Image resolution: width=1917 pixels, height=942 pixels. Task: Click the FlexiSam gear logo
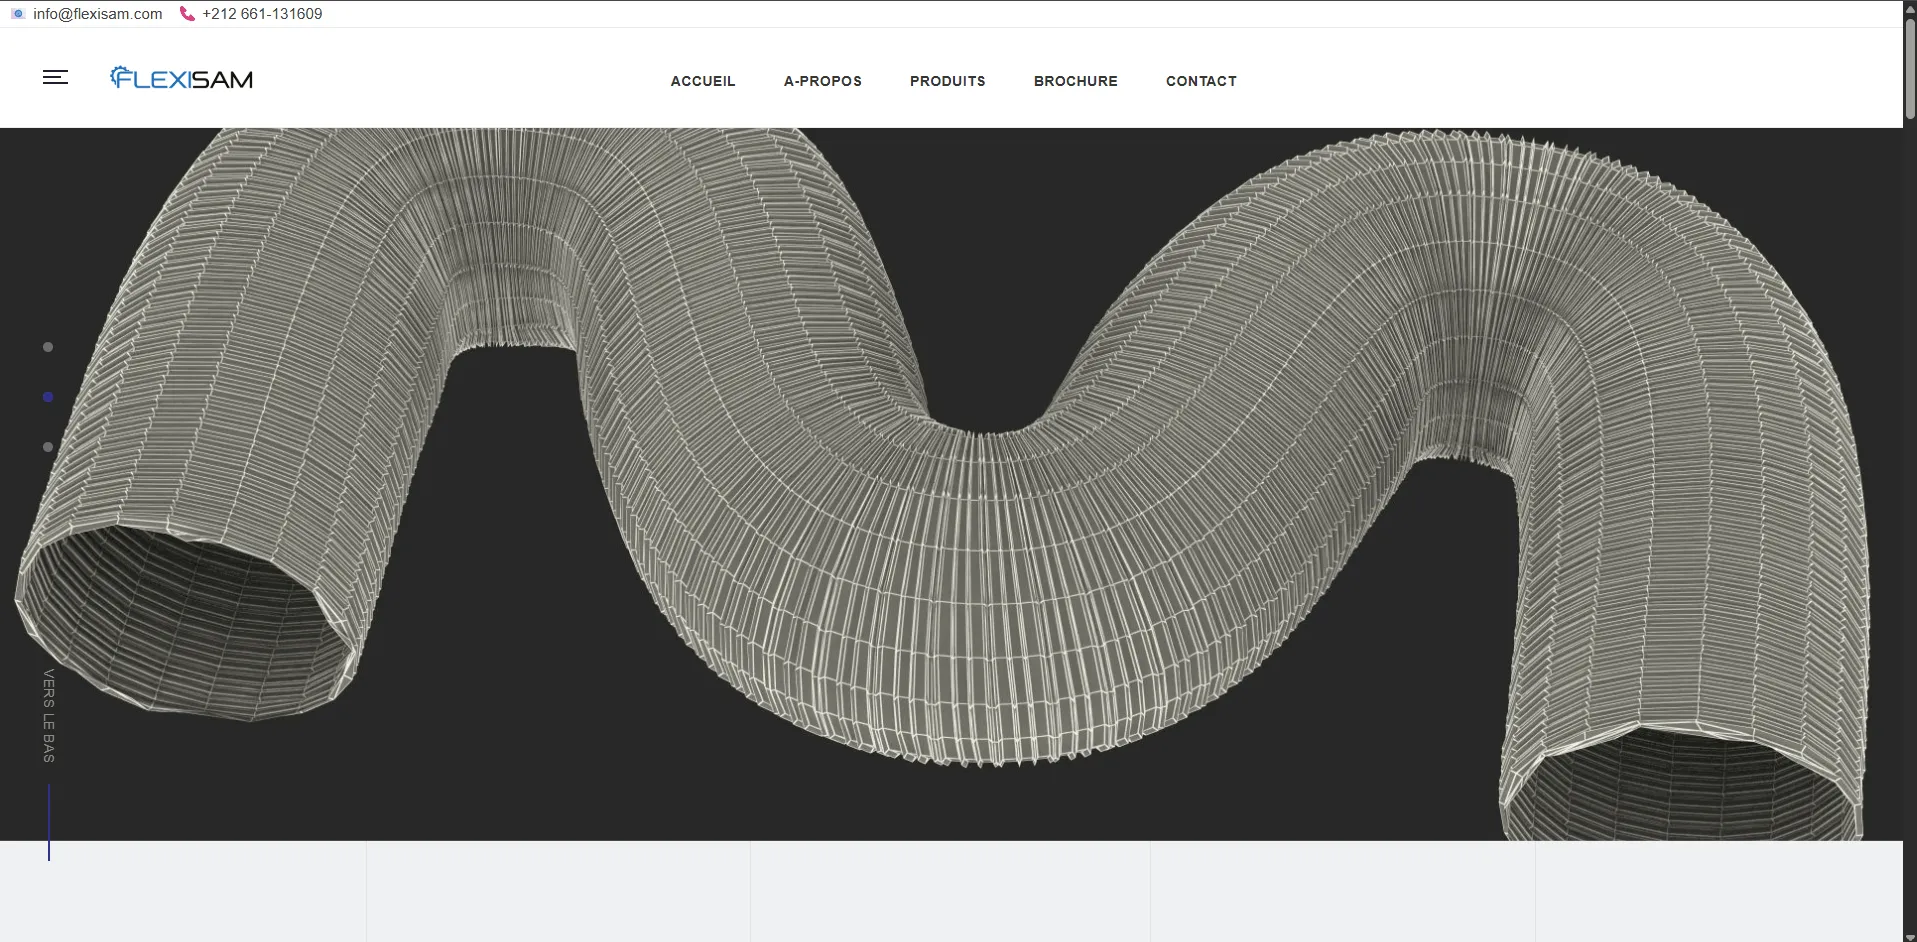point(119,74)
